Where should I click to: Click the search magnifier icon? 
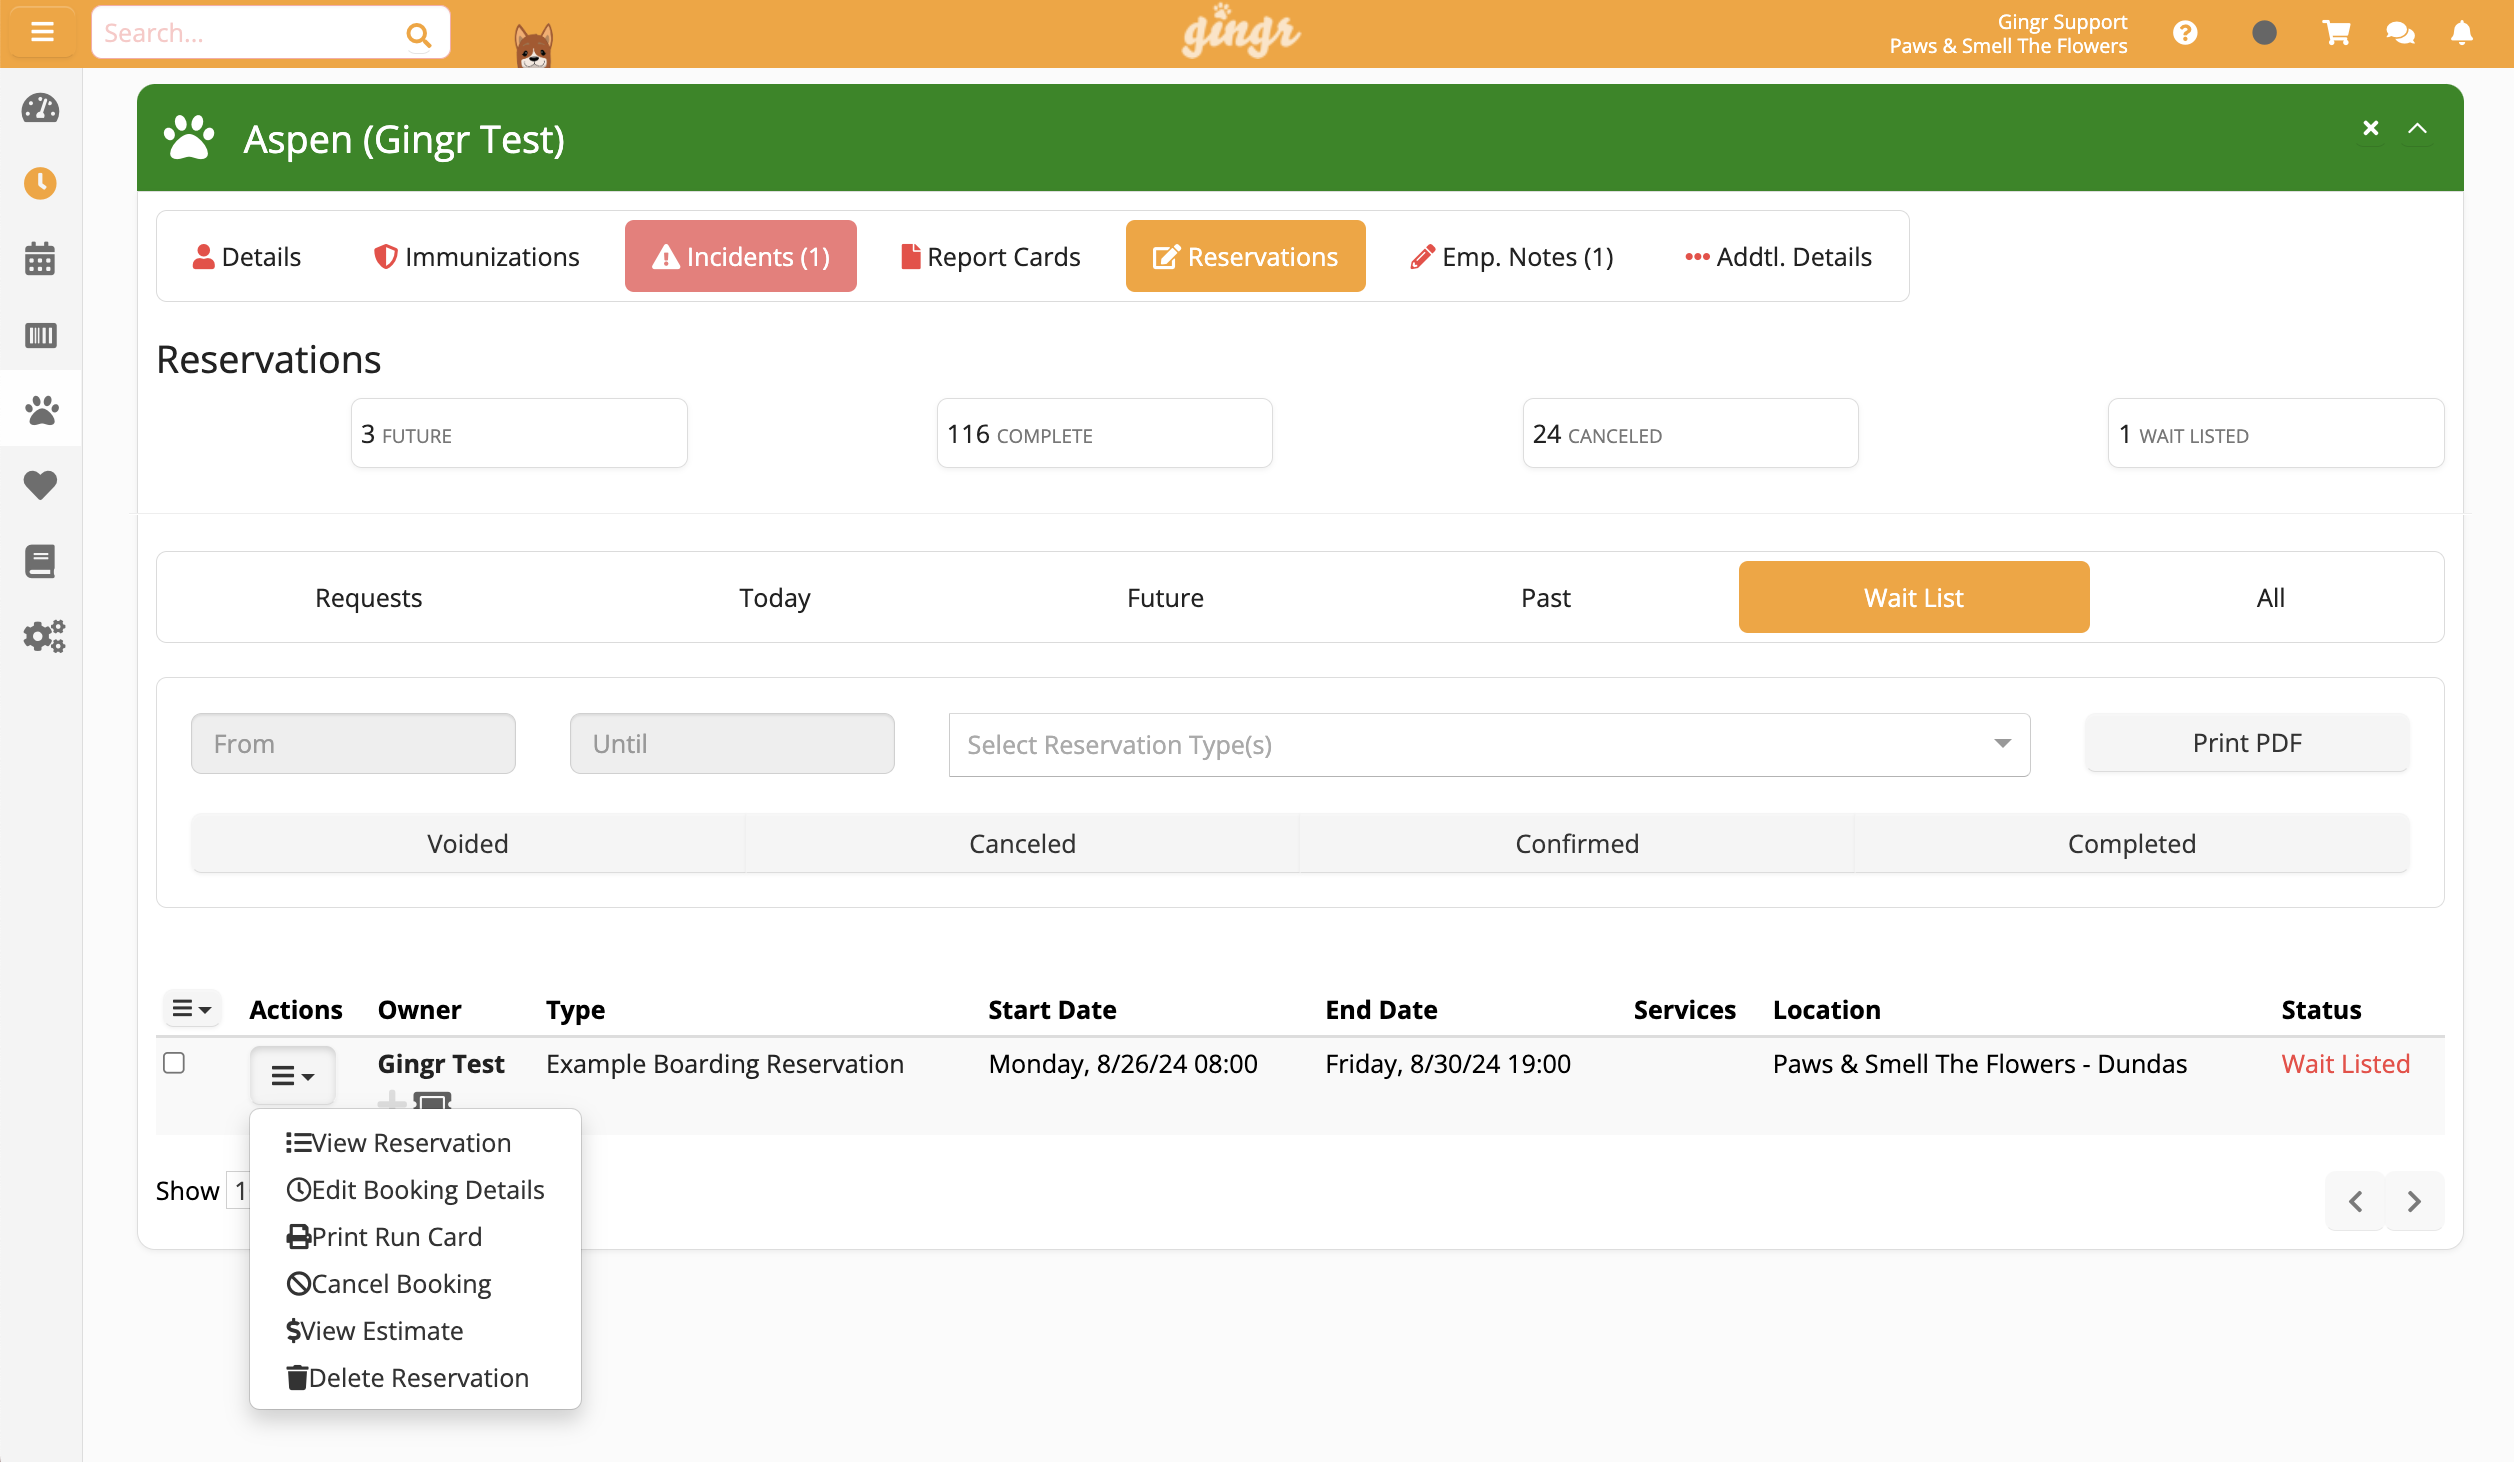point(418,35)
